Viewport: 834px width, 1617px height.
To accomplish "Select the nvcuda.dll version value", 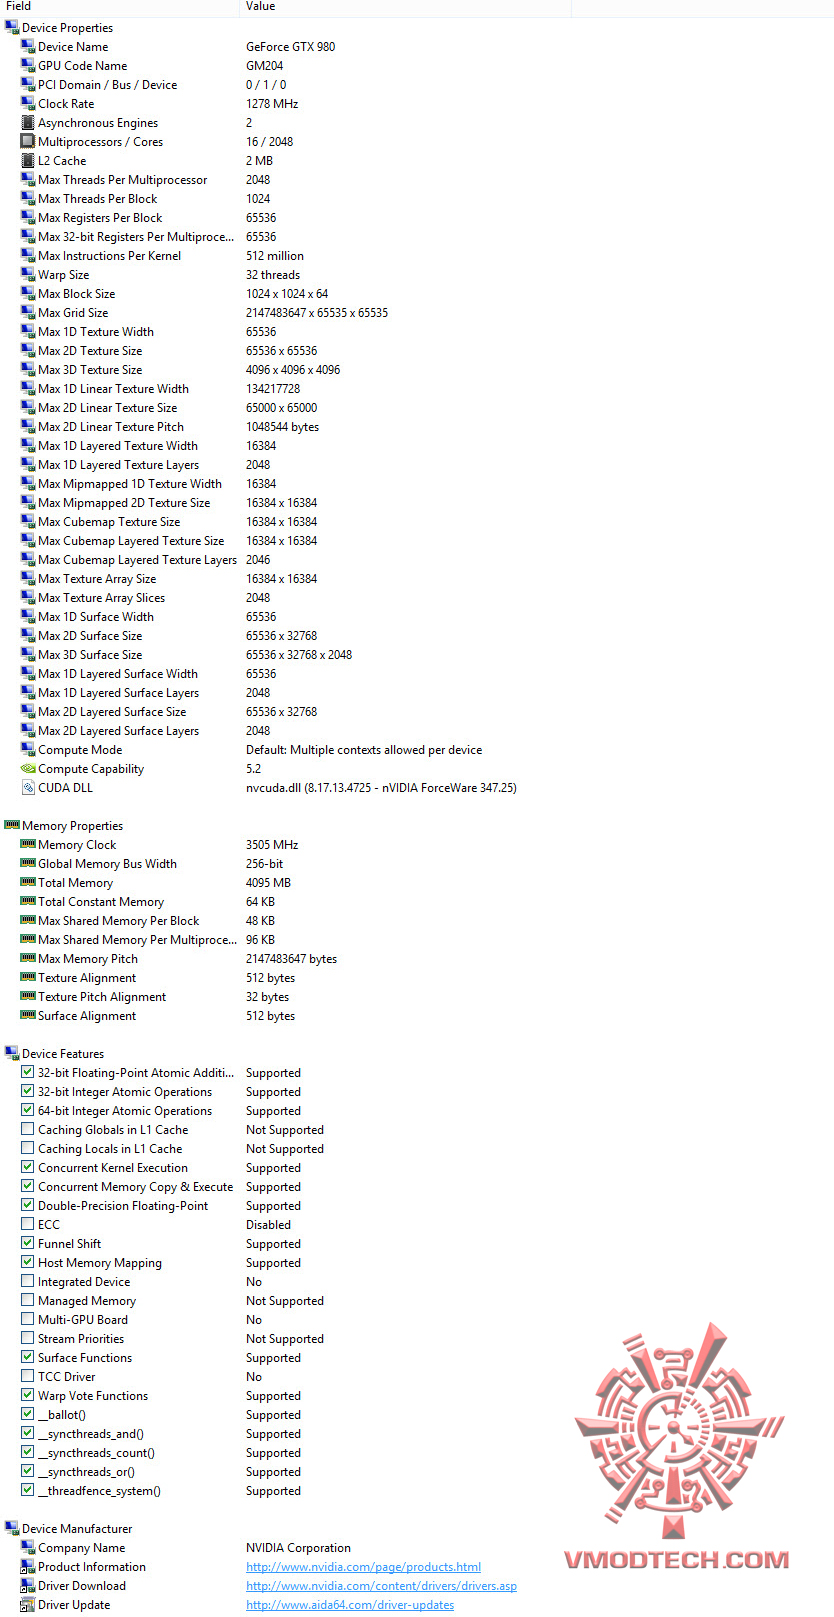I will click(381, 788).
